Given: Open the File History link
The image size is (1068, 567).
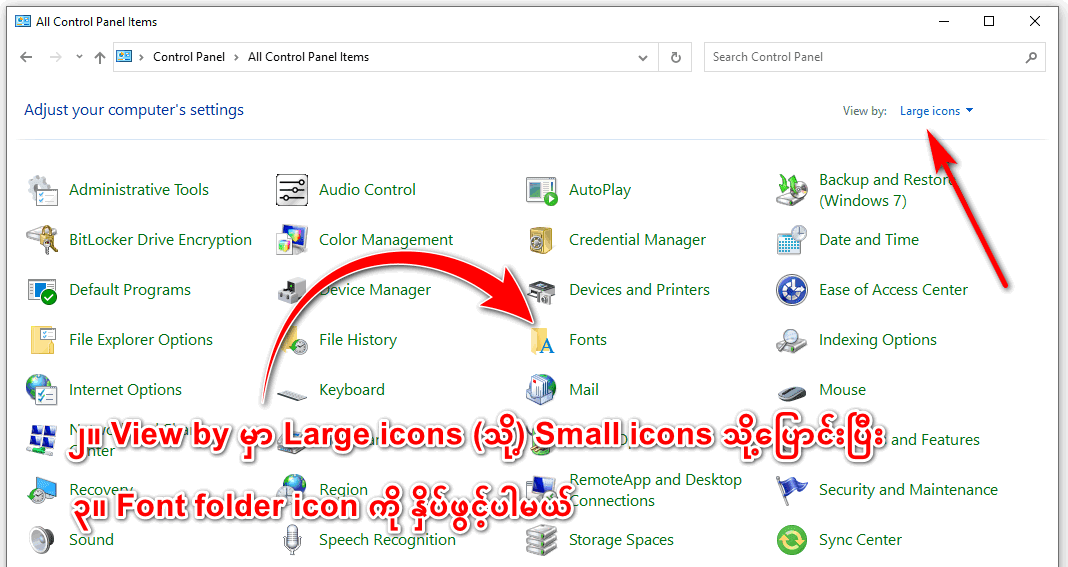Looking at the screenshot, I should pos(358,340).
